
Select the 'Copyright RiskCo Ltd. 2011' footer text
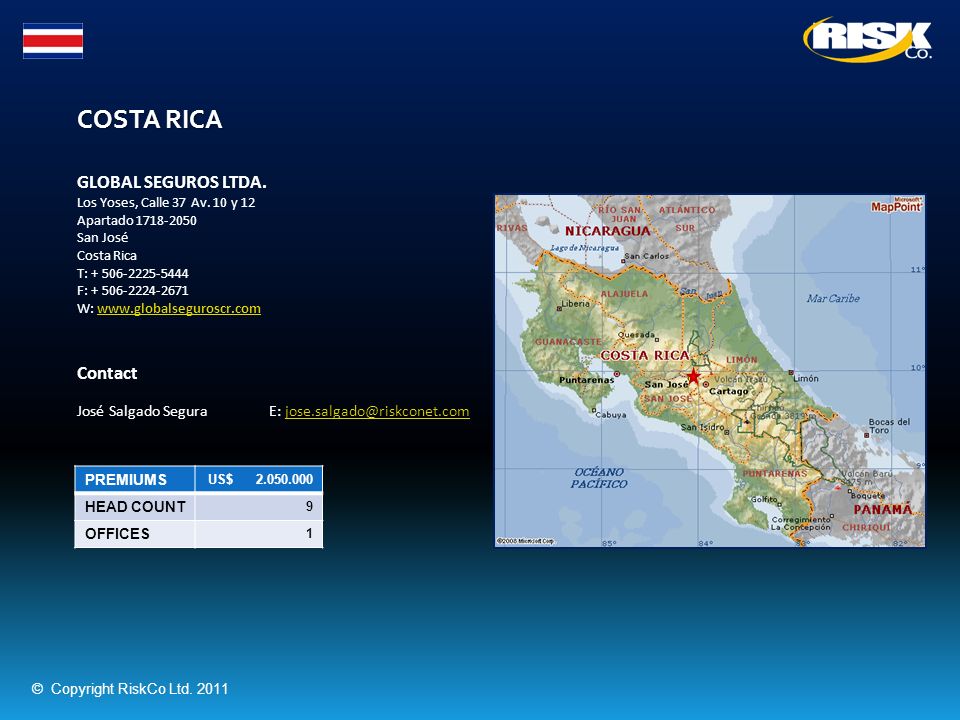coord(140,689)
